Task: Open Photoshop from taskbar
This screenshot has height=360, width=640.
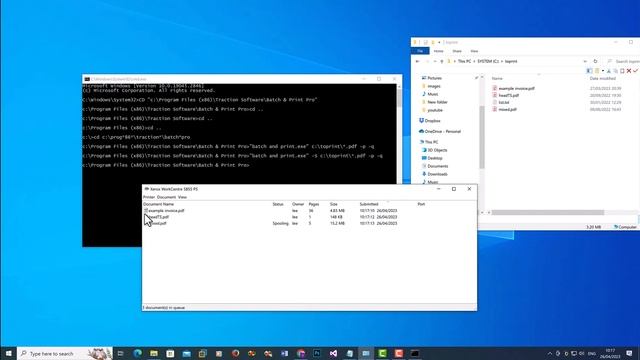Action: (x=317, y=353)
